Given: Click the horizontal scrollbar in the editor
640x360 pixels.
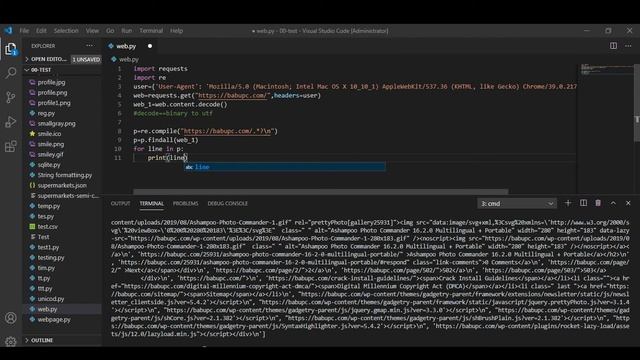Looking at the screenshot, I should pyautogui.click(x=320, y=191).
